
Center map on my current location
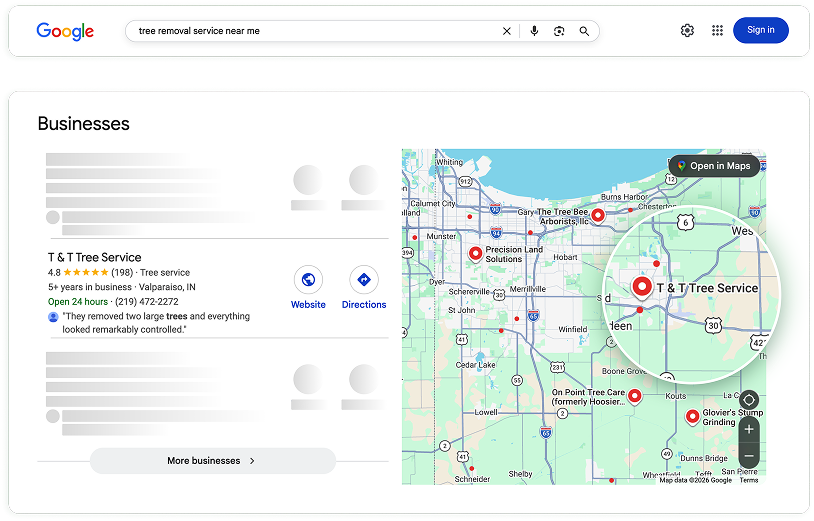(749, 401)
